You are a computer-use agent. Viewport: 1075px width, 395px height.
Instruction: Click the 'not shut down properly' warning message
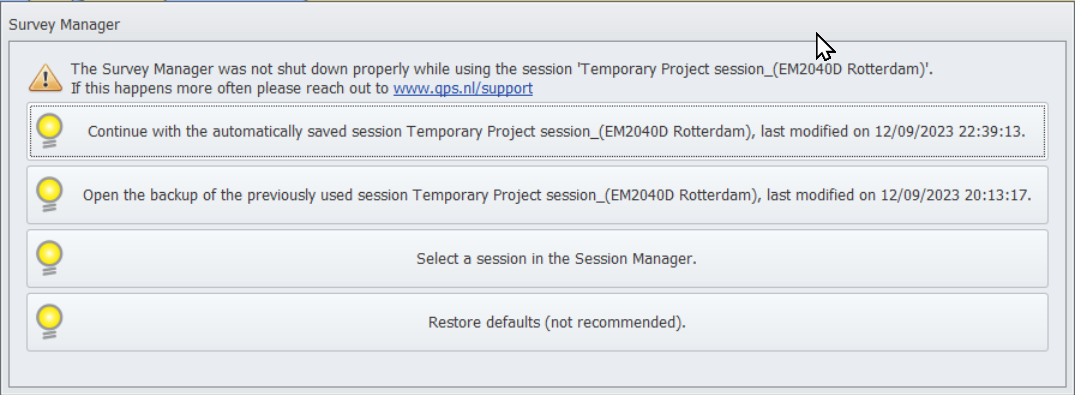[x=502, y=69]
